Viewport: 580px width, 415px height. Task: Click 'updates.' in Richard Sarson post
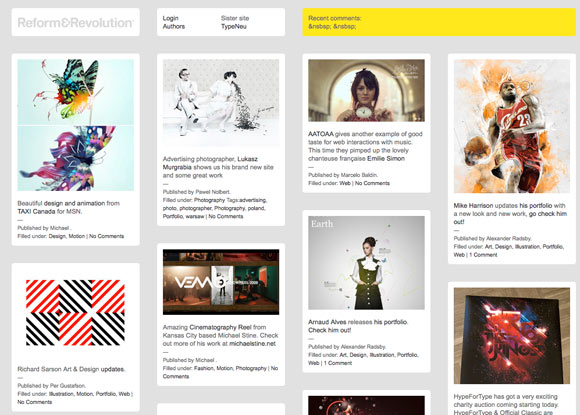click(113, 369)
